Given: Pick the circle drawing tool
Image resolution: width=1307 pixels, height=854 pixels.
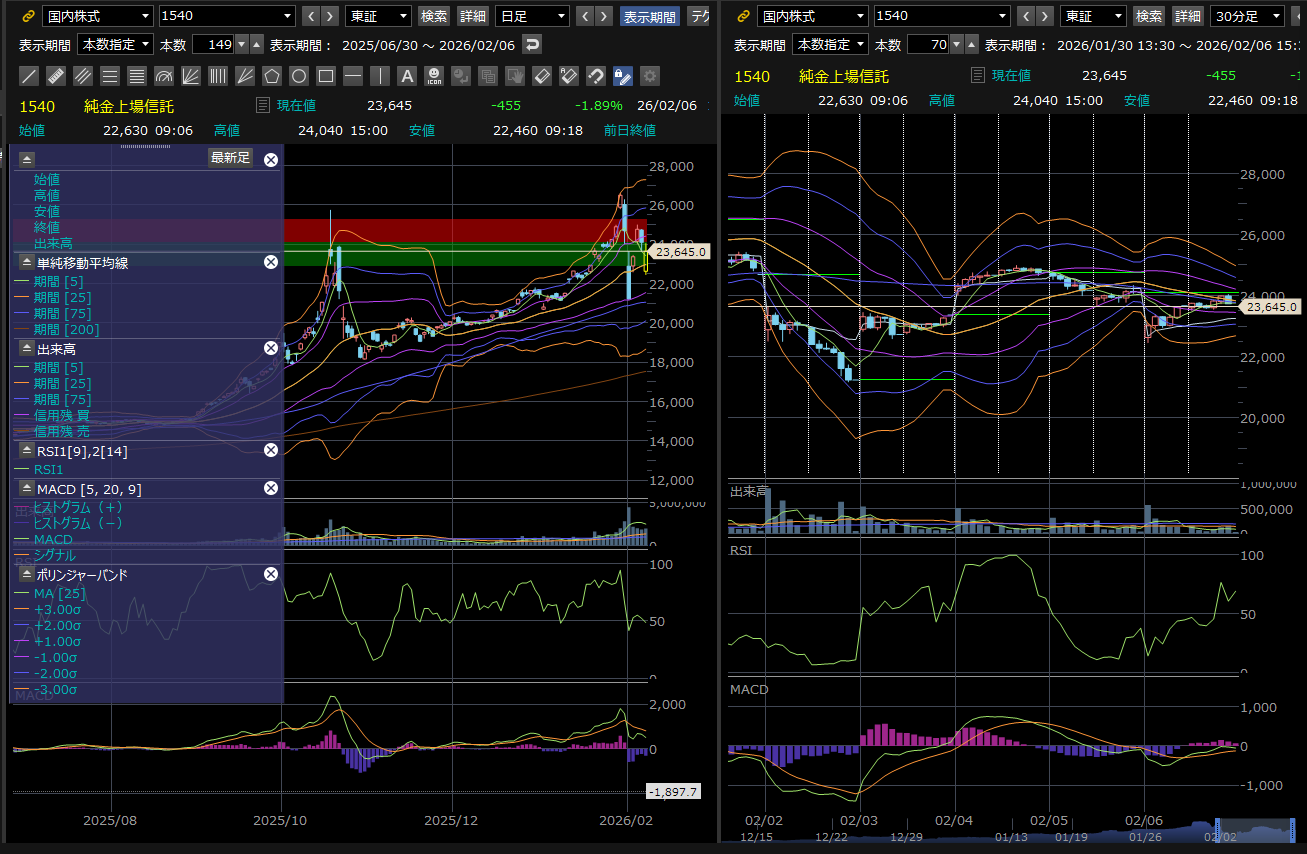Looking at the screenshot, I should (299, 76).
